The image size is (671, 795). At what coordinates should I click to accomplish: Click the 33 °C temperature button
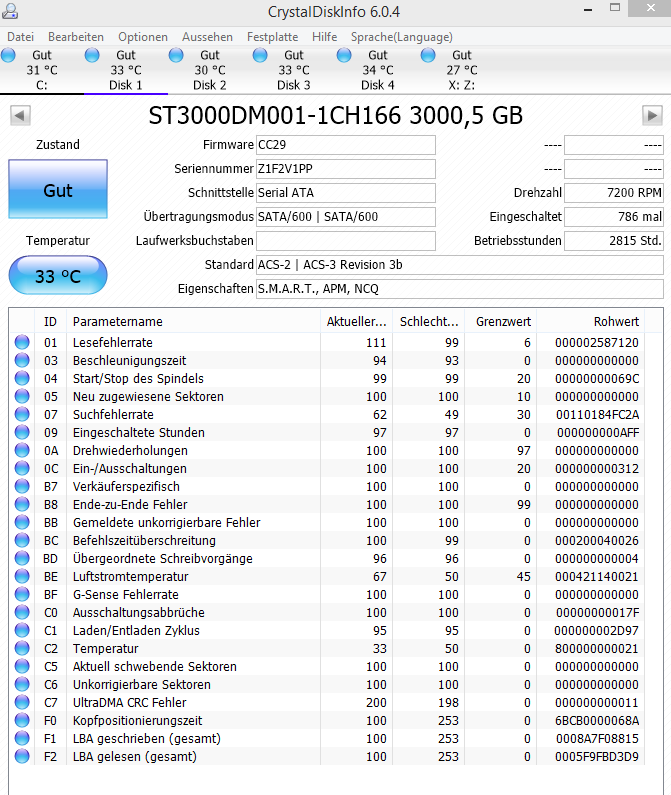coord(58,275)
